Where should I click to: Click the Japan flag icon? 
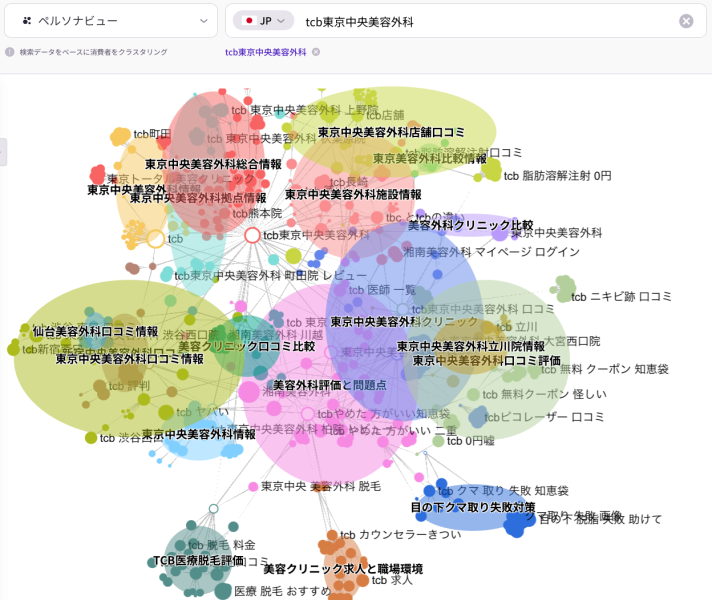[249, 21]
